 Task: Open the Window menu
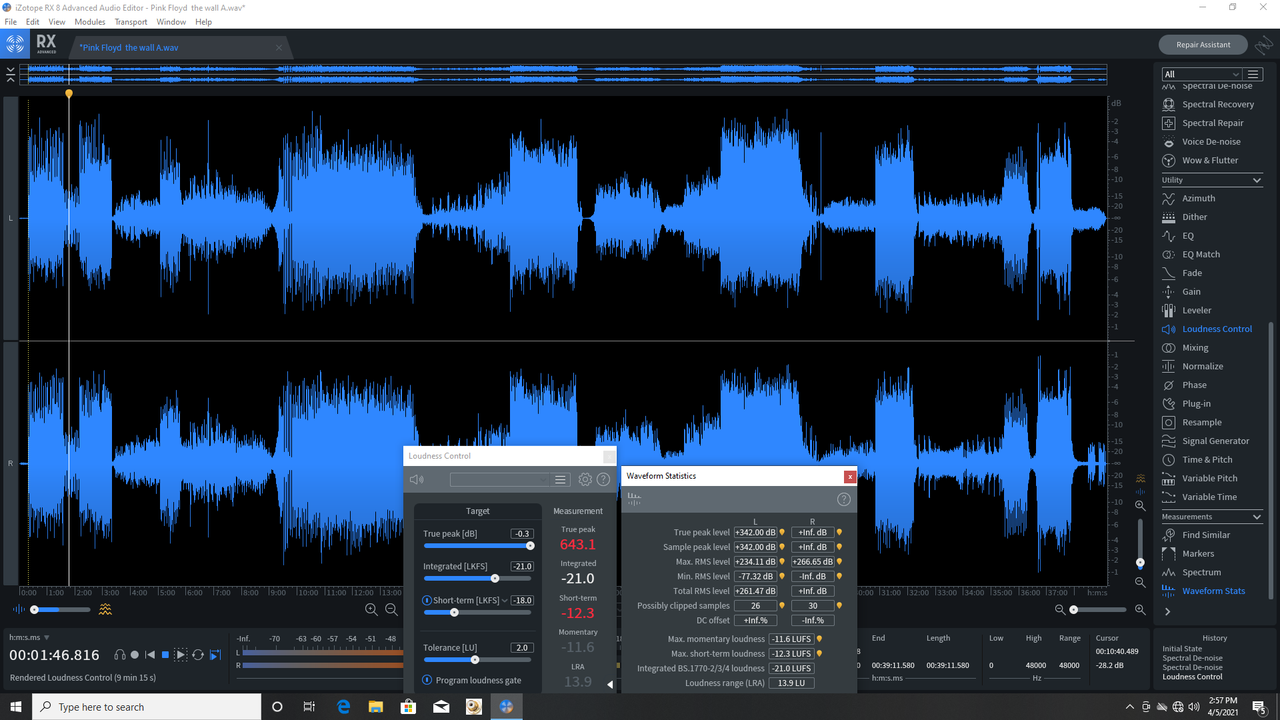click(x=171, y=21)
